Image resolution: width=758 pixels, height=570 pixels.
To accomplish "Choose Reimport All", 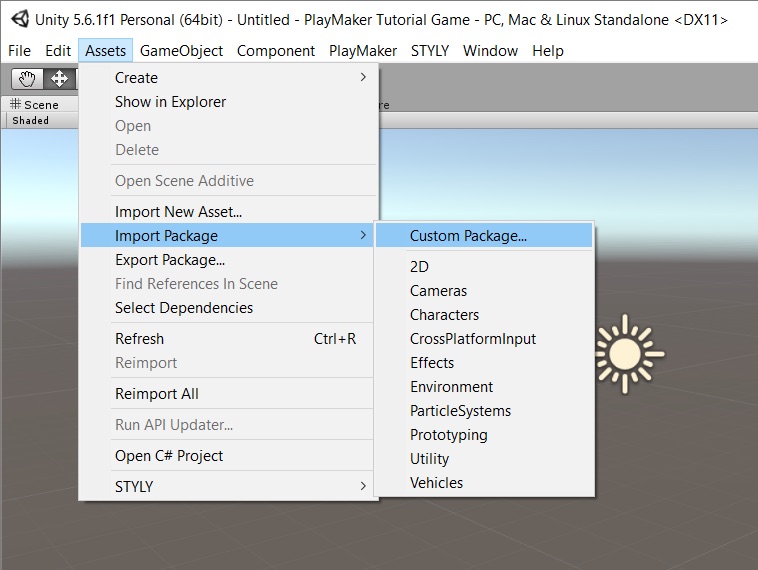I will coord(228,394).
